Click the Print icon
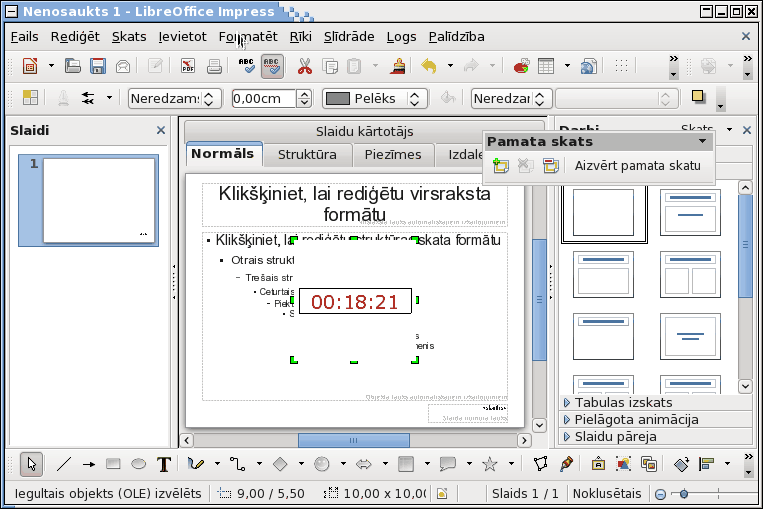The image size is (763, 509). click(214, 66)
